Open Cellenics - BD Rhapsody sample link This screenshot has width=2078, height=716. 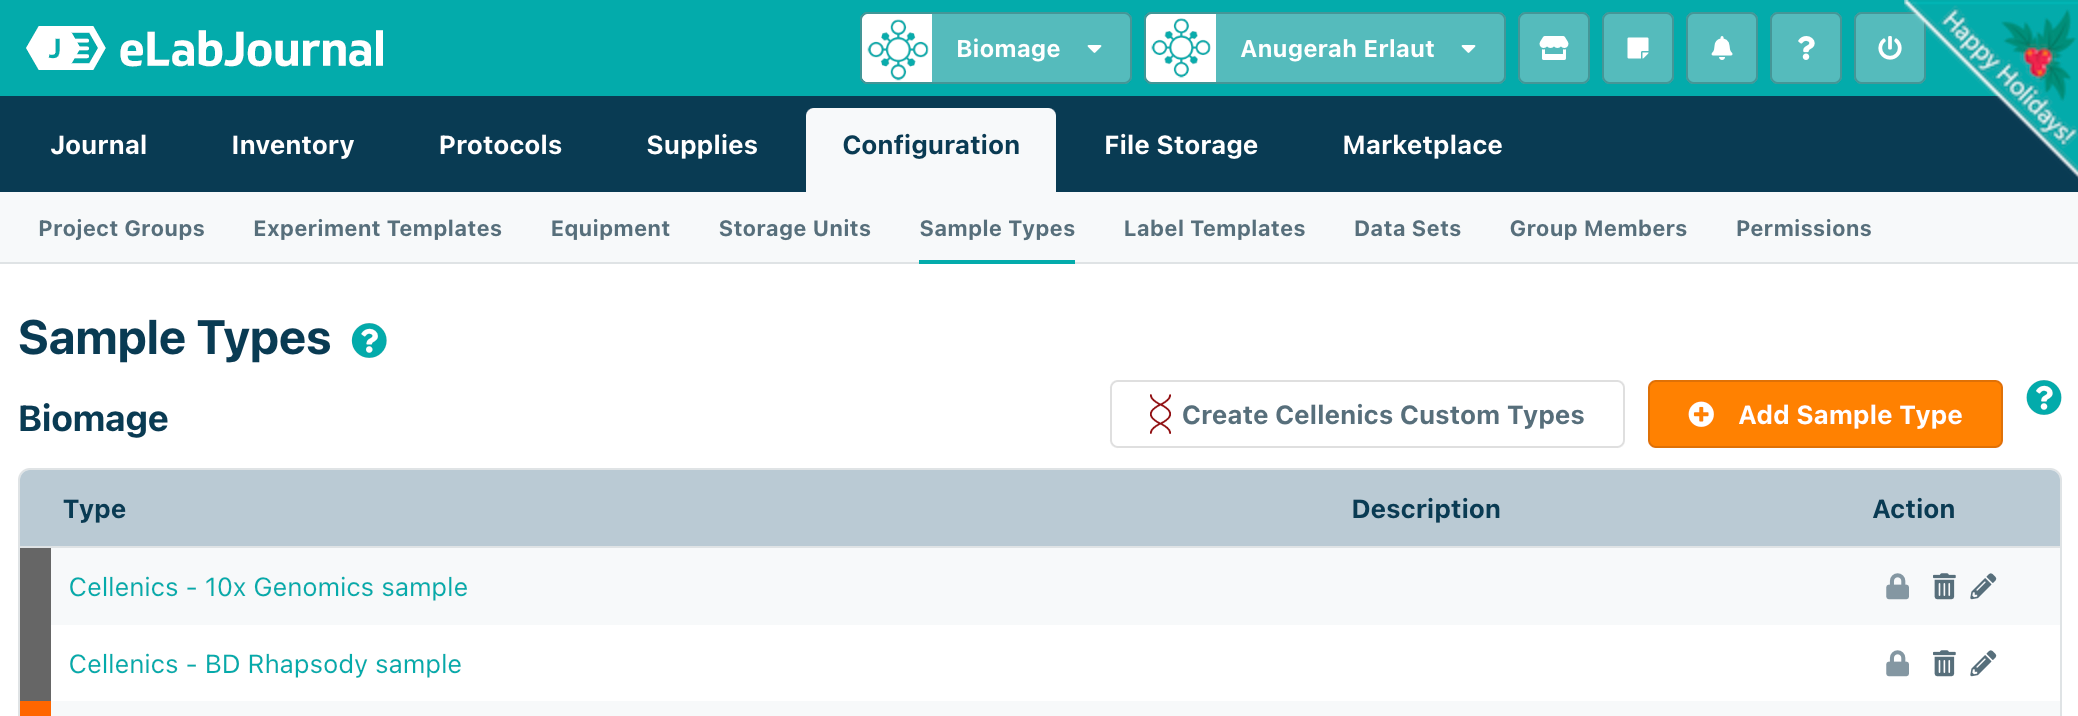pos(265,664)
